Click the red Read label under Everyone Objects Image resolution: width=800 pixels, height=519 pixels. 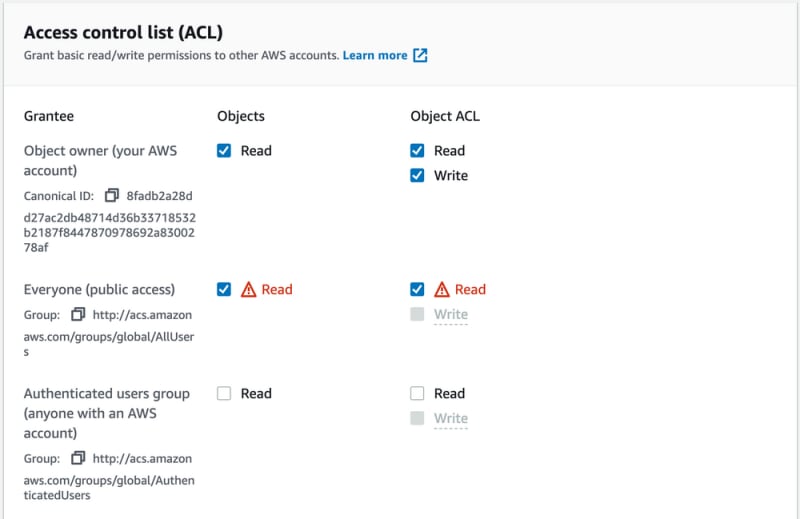(x=277, y=289)
